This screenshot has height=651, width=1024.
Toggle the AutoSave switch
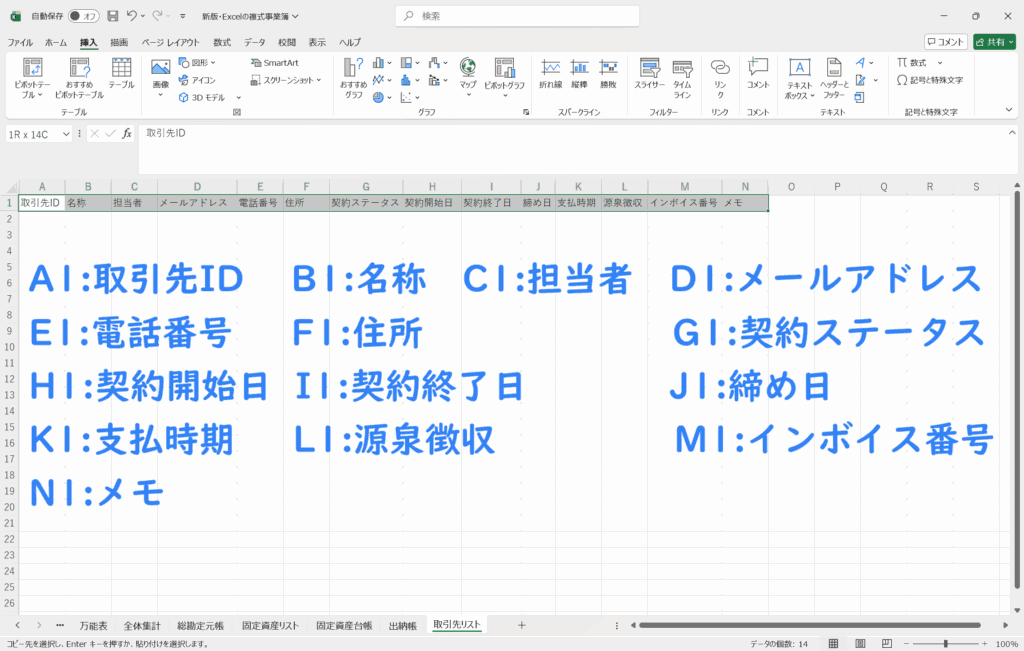point(83,16)
